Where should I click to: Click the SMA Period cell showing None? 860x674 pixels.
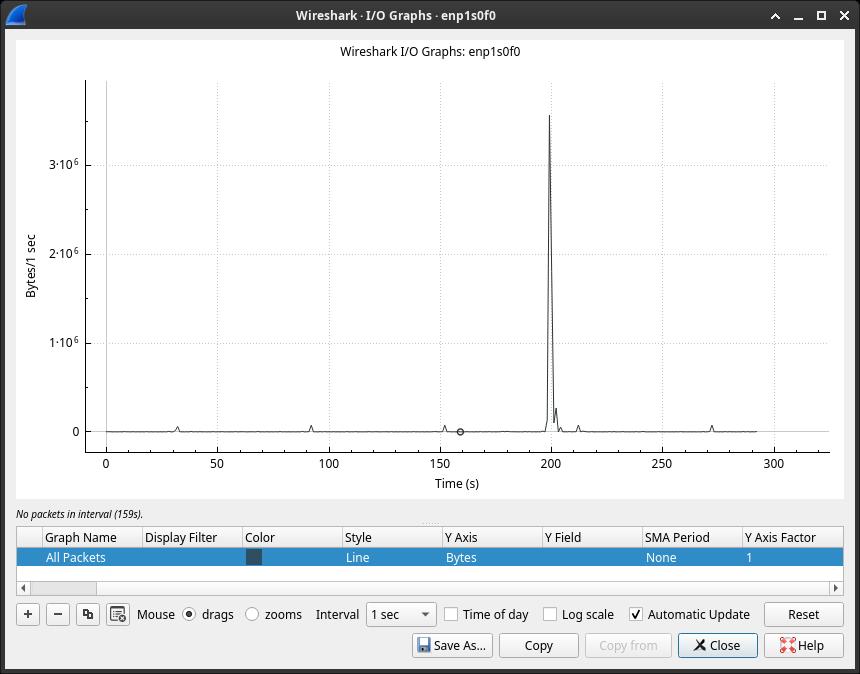click(x=692, y=557)
